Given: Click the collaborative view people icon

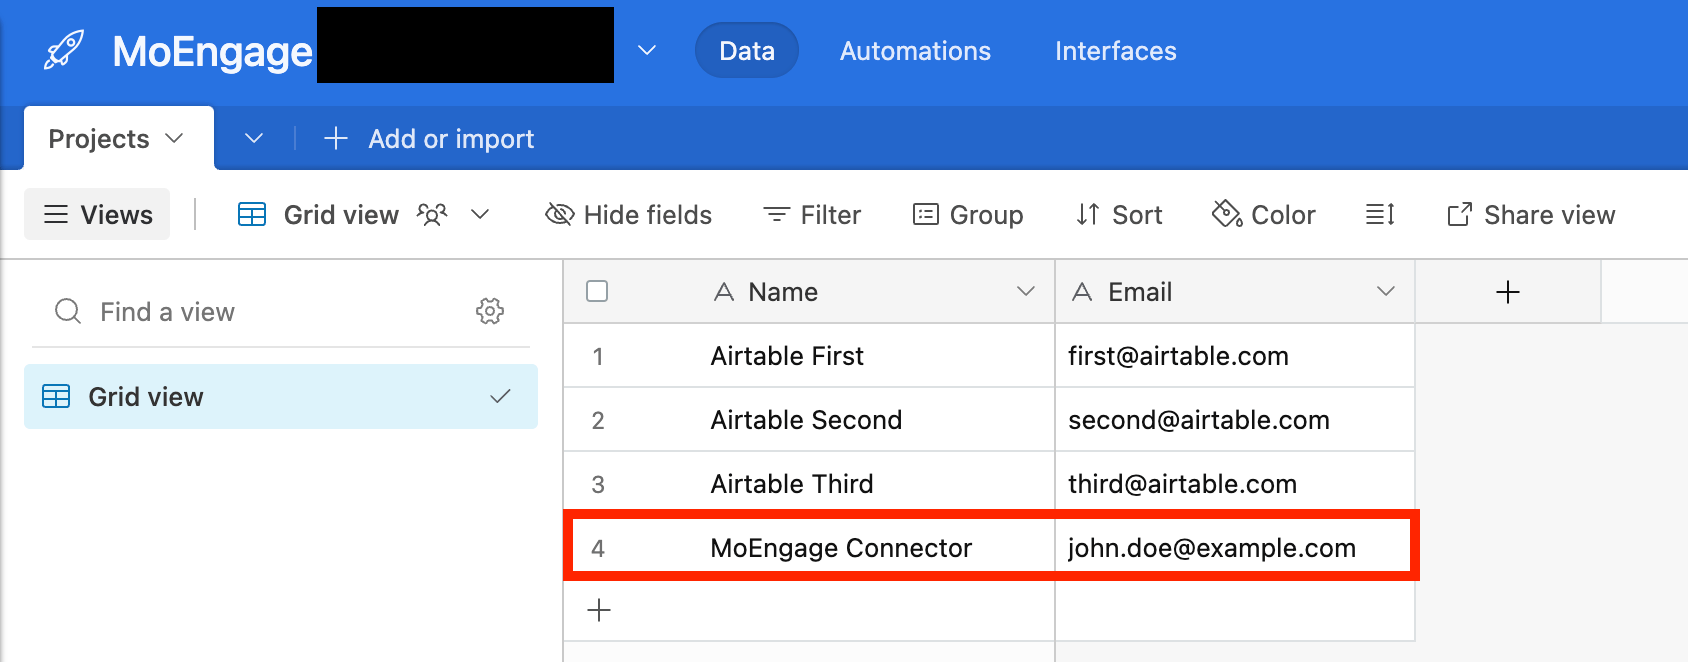Looking at the screenshot, I should click(x=432, y=214).
